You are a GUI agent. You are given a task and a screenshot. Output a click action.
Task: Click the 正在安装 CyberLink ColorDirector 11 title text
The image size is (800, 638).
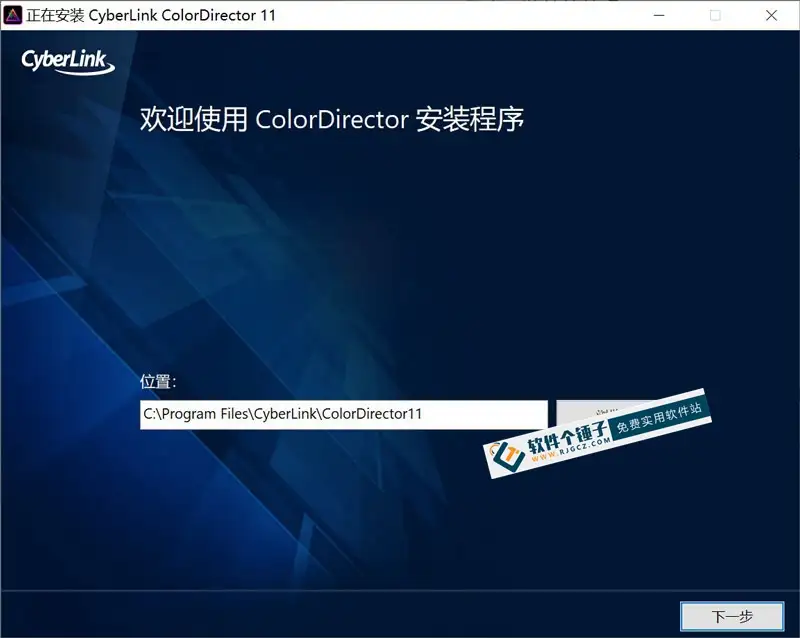pos(151,15)
